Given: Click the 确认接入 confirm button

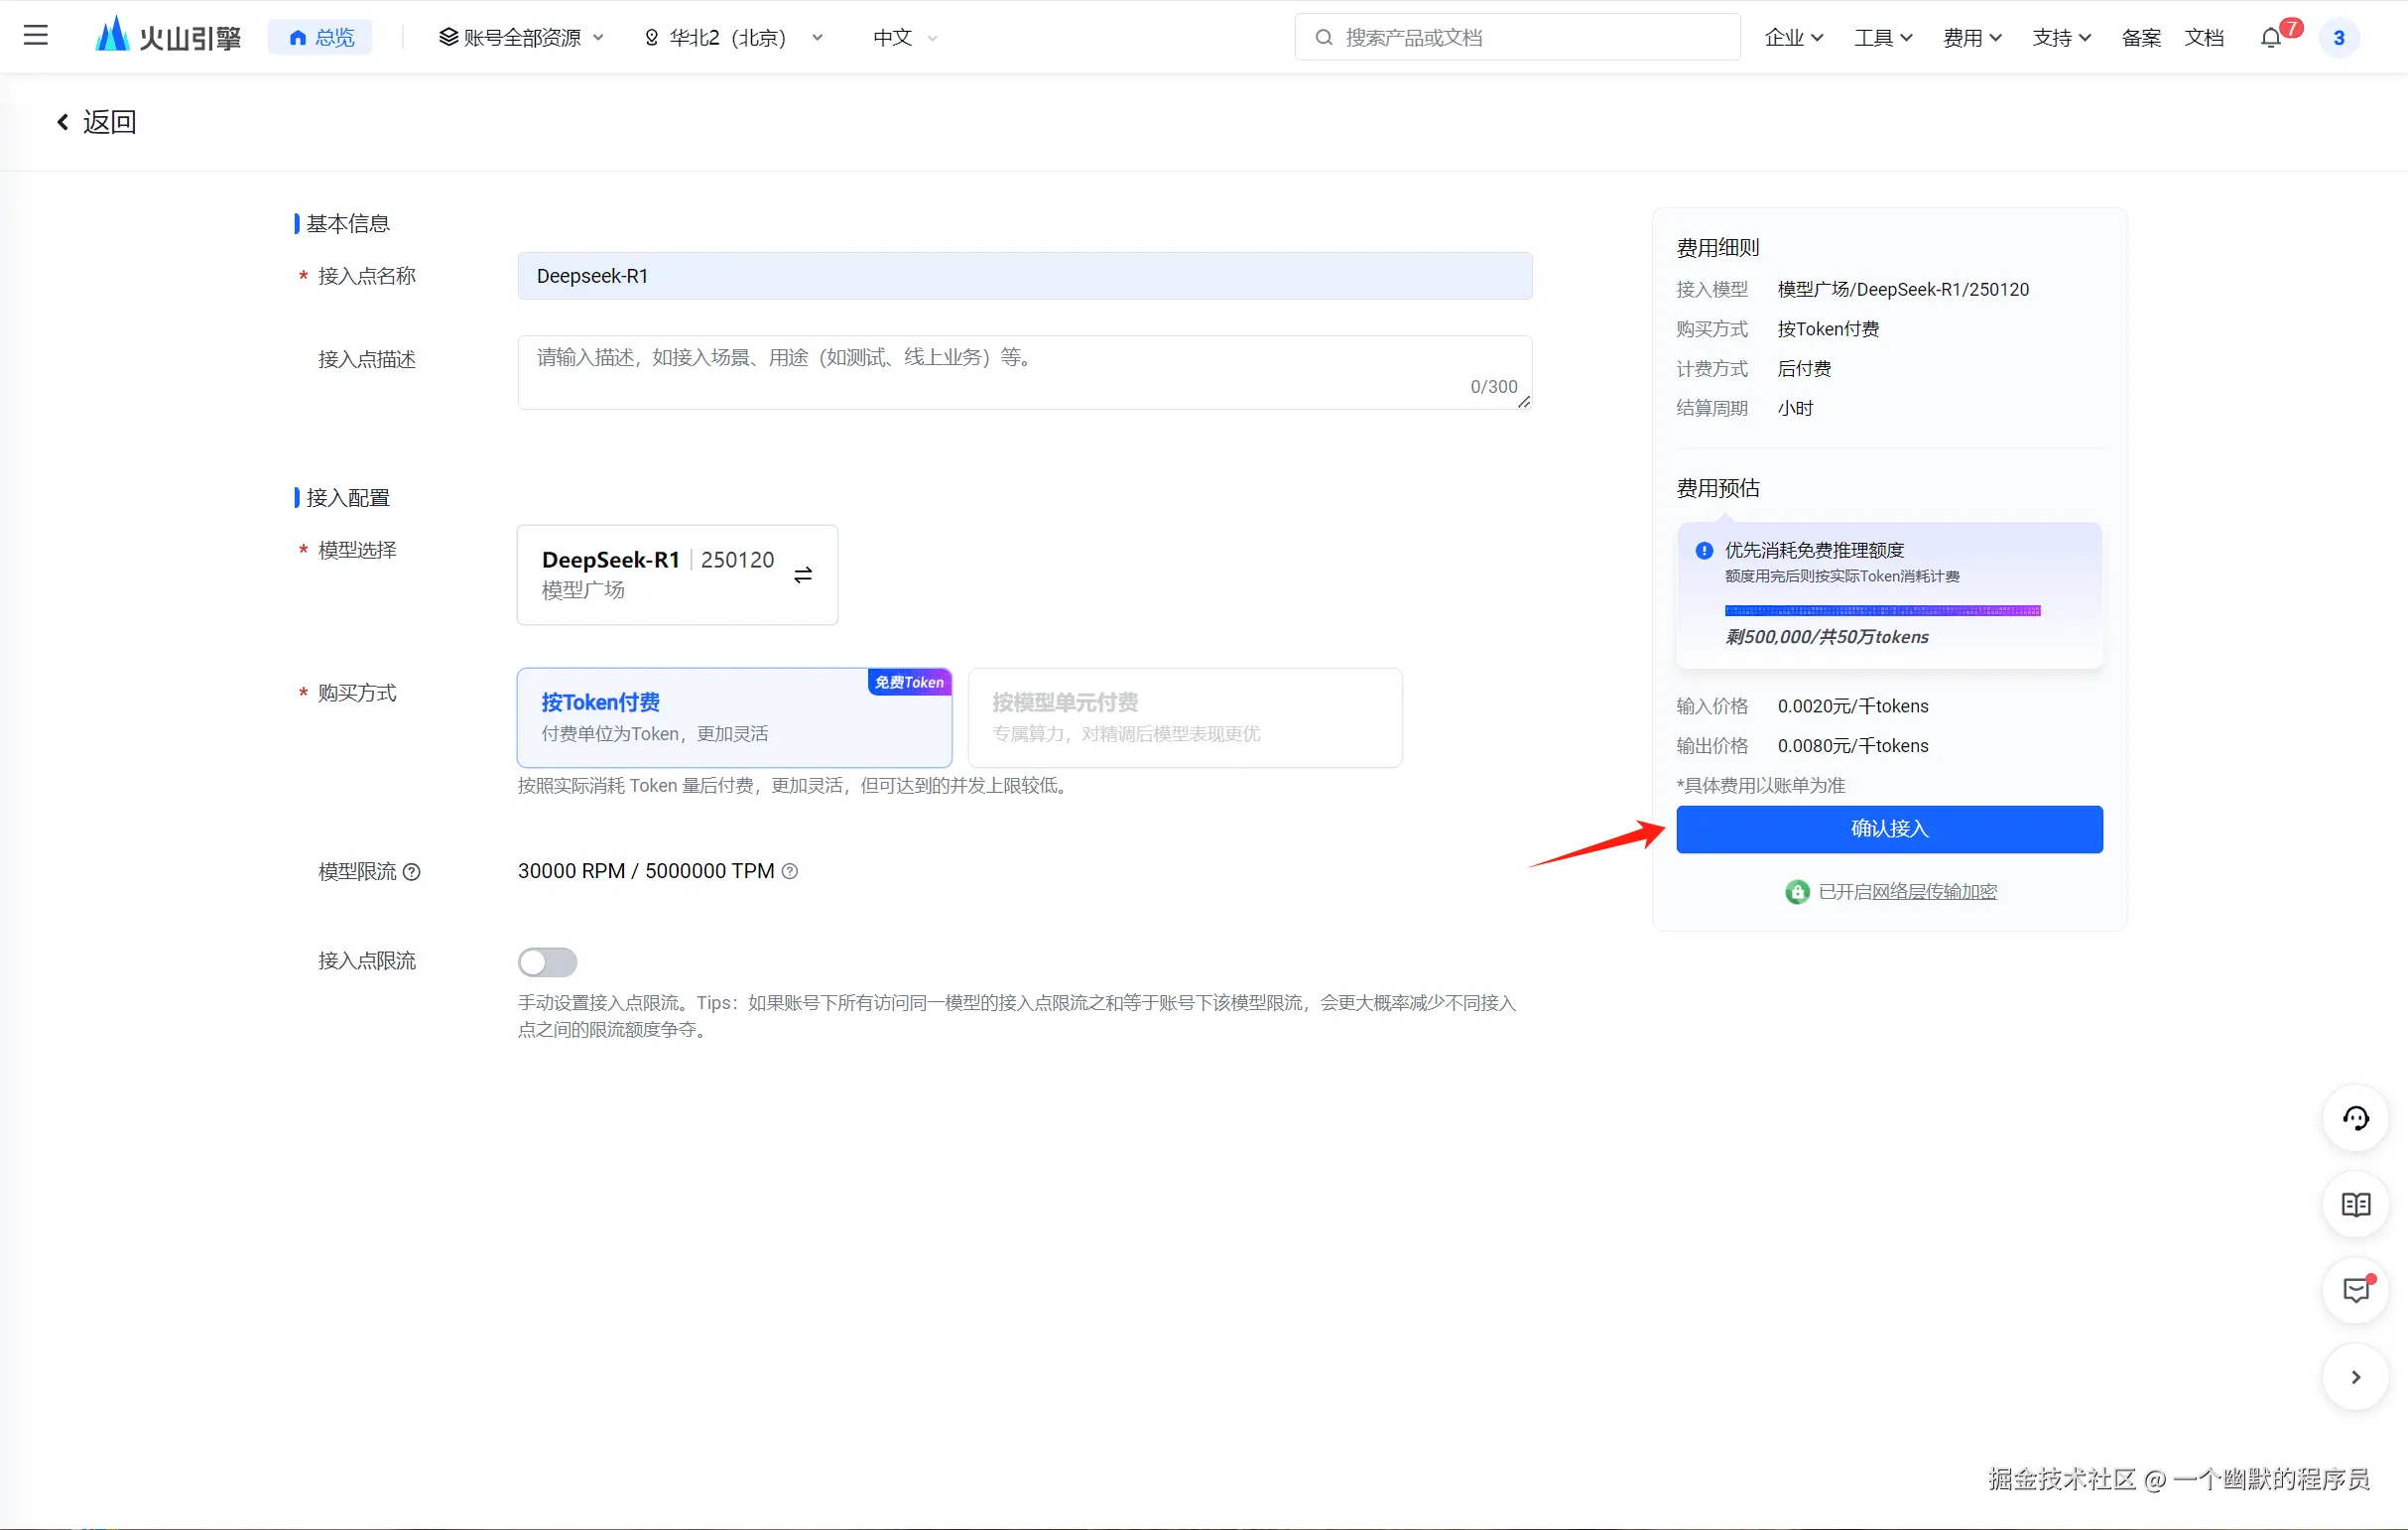Looking at the screenshot, I should pos(1888,829).
